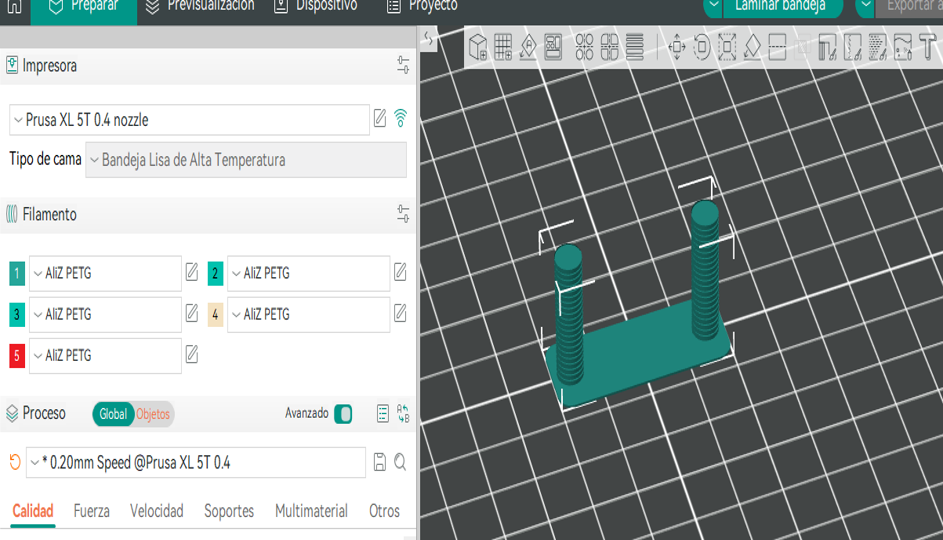Open filament 4 dropdown
The image size is (943, 540).
tap(309, 314)
